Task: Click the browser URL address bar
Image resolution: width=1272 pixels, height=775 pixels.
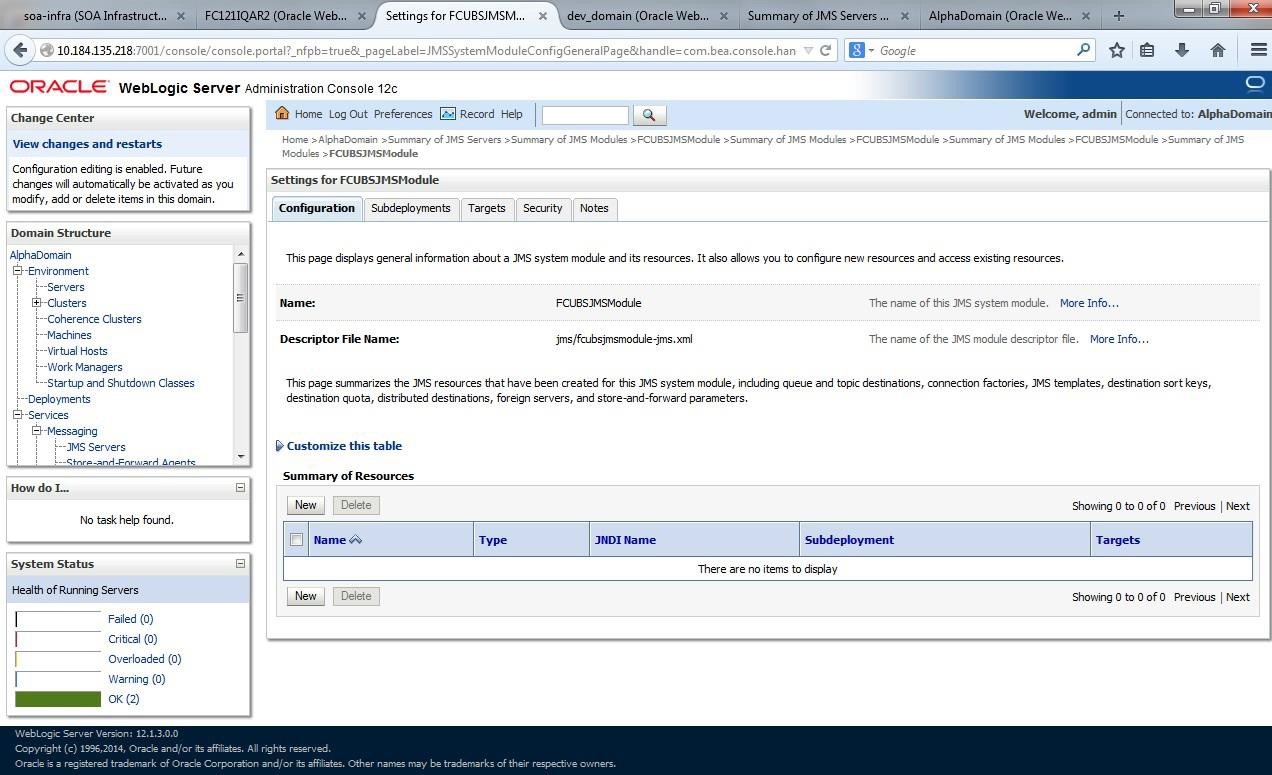Action: point(426,50)
